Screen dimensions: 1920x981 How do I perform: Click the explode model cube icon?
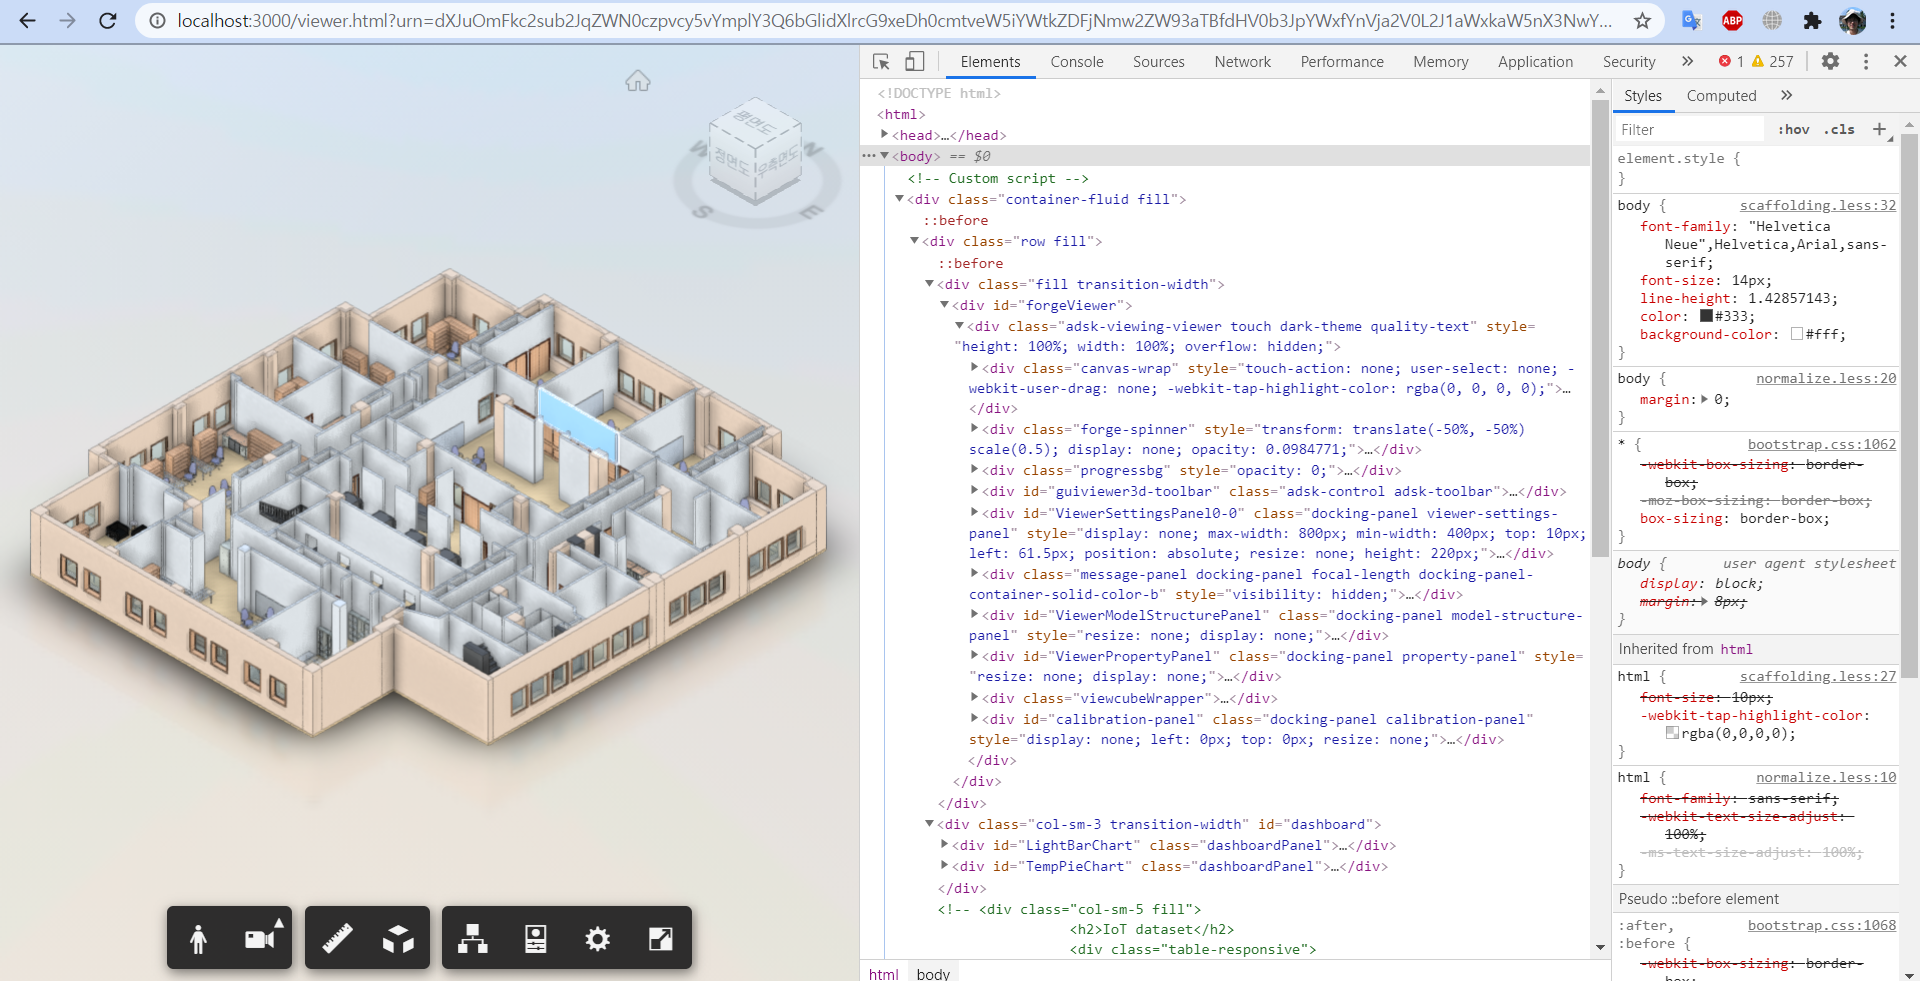click(x=398, y=938)
